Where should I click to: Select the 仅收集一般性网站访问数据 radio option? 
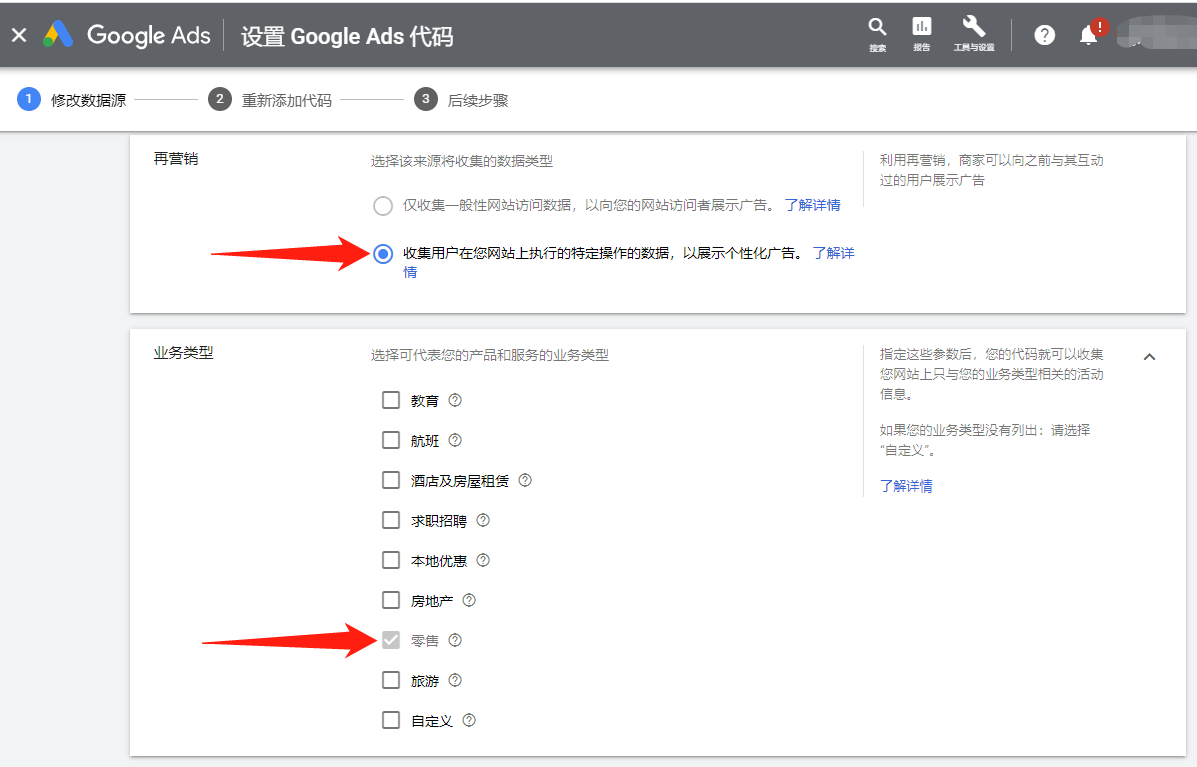tap(383, 205)
